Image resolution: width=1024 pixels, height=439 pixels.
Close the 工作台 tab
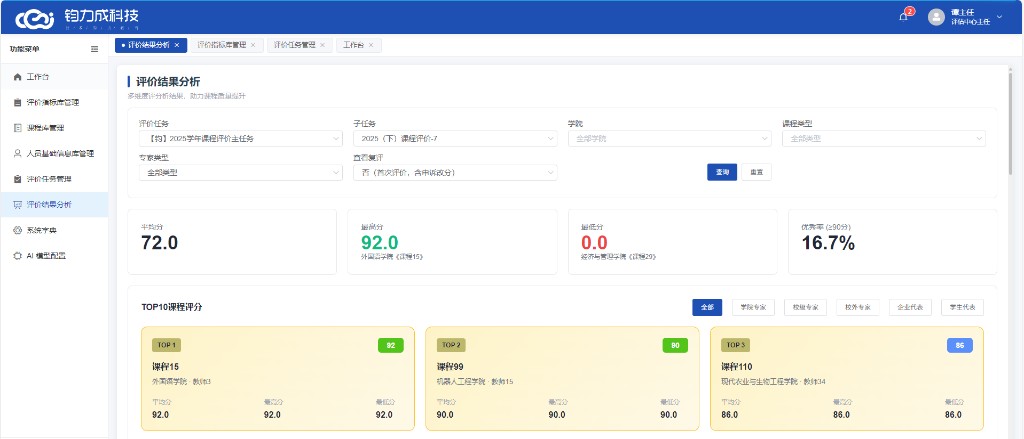click(371, 45)
